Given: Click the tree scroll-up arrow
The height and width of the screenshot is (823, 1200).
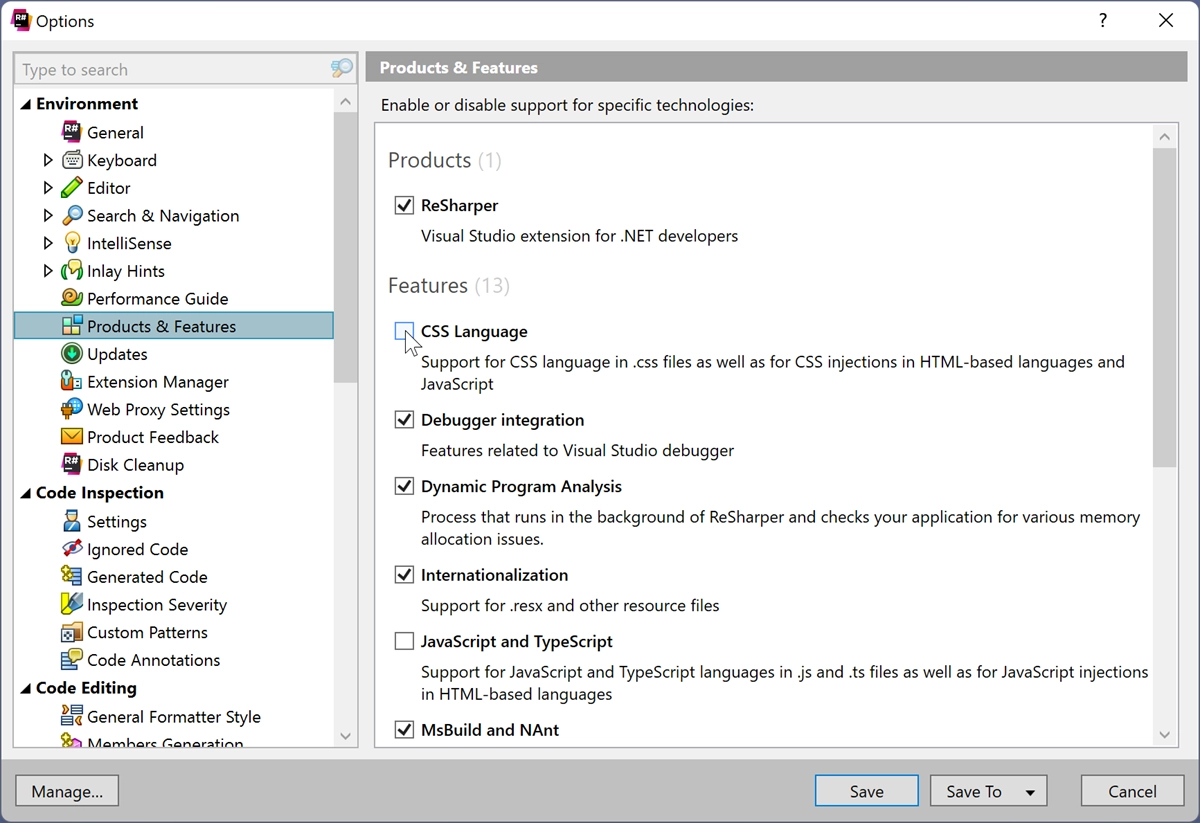Looking at the screenshot, I should pos(345,102).
